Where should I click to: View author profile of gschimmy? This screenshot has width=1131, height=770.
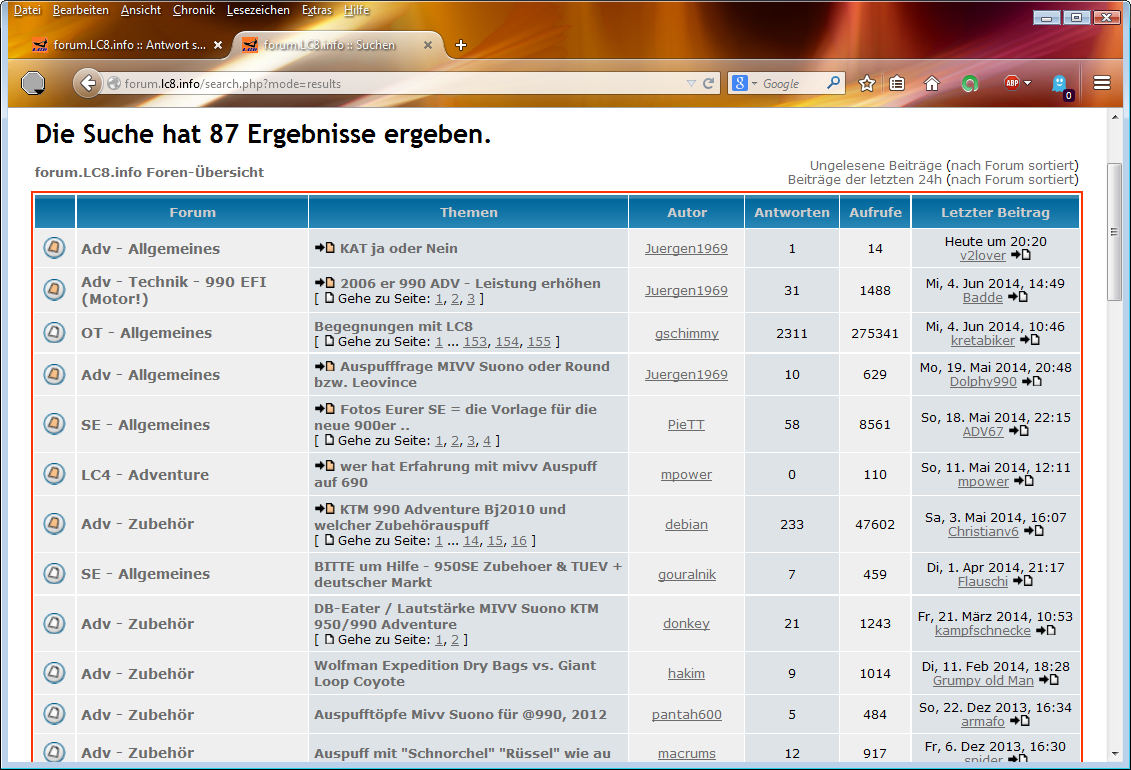click(x=686, y=333)
